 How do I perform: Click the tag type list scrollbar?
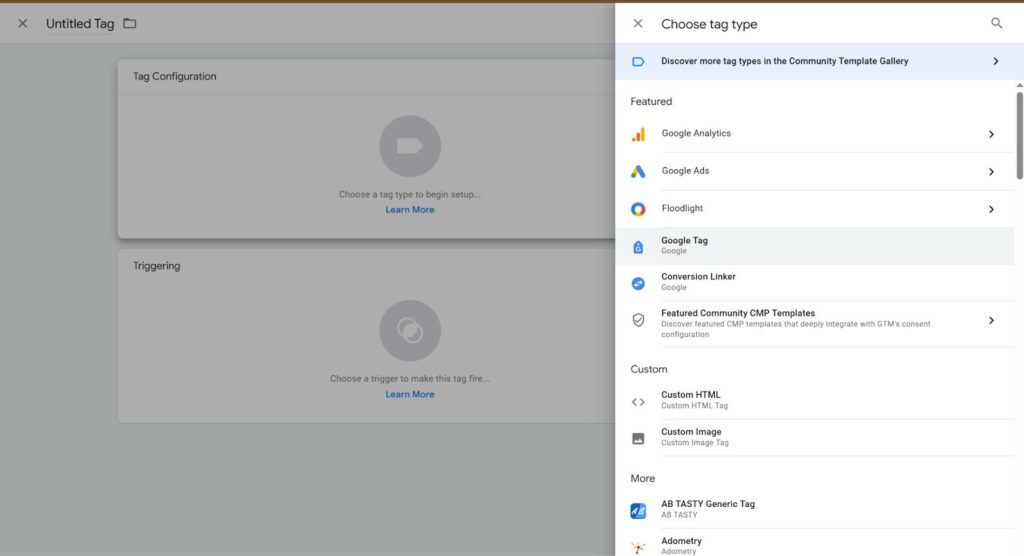pyautogui.click(x=1019, y=136)
